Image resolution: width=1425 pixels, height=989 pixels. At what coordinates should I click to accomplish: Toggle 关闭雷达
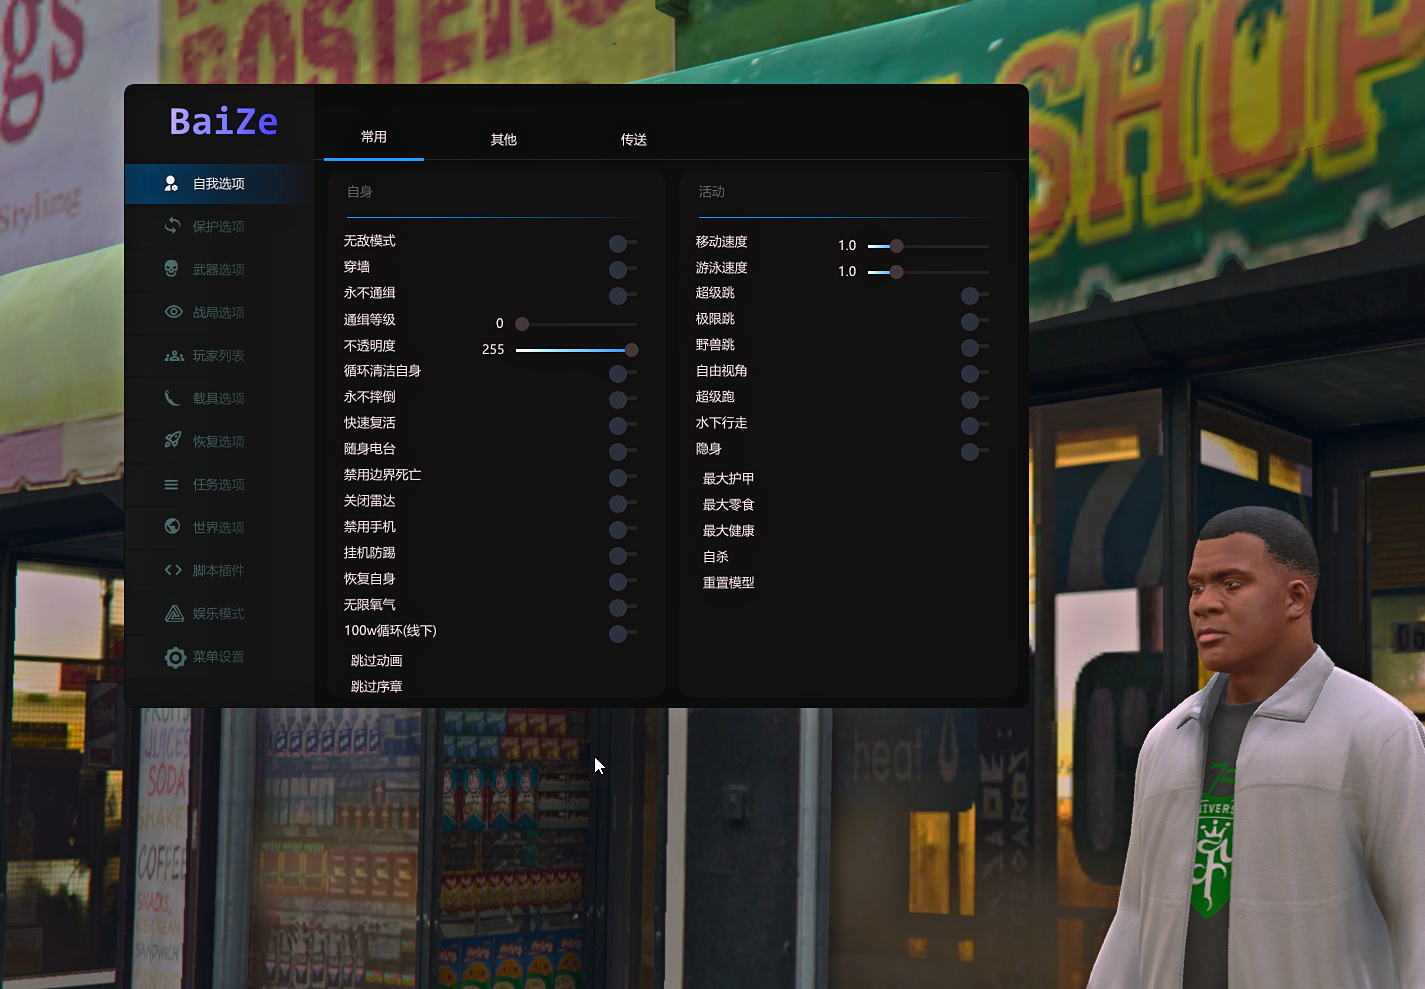tap(622, 503)
